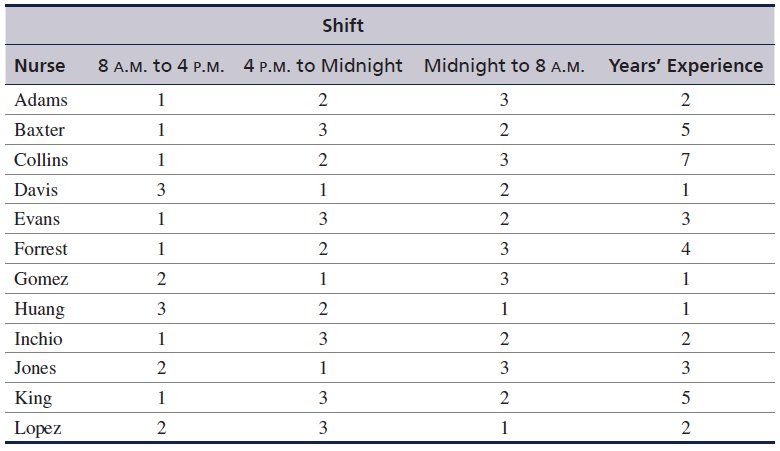Click the Midnight to 8 A.M. header
780x451 pixels.
pyautogui.click(x=504, y=66)
